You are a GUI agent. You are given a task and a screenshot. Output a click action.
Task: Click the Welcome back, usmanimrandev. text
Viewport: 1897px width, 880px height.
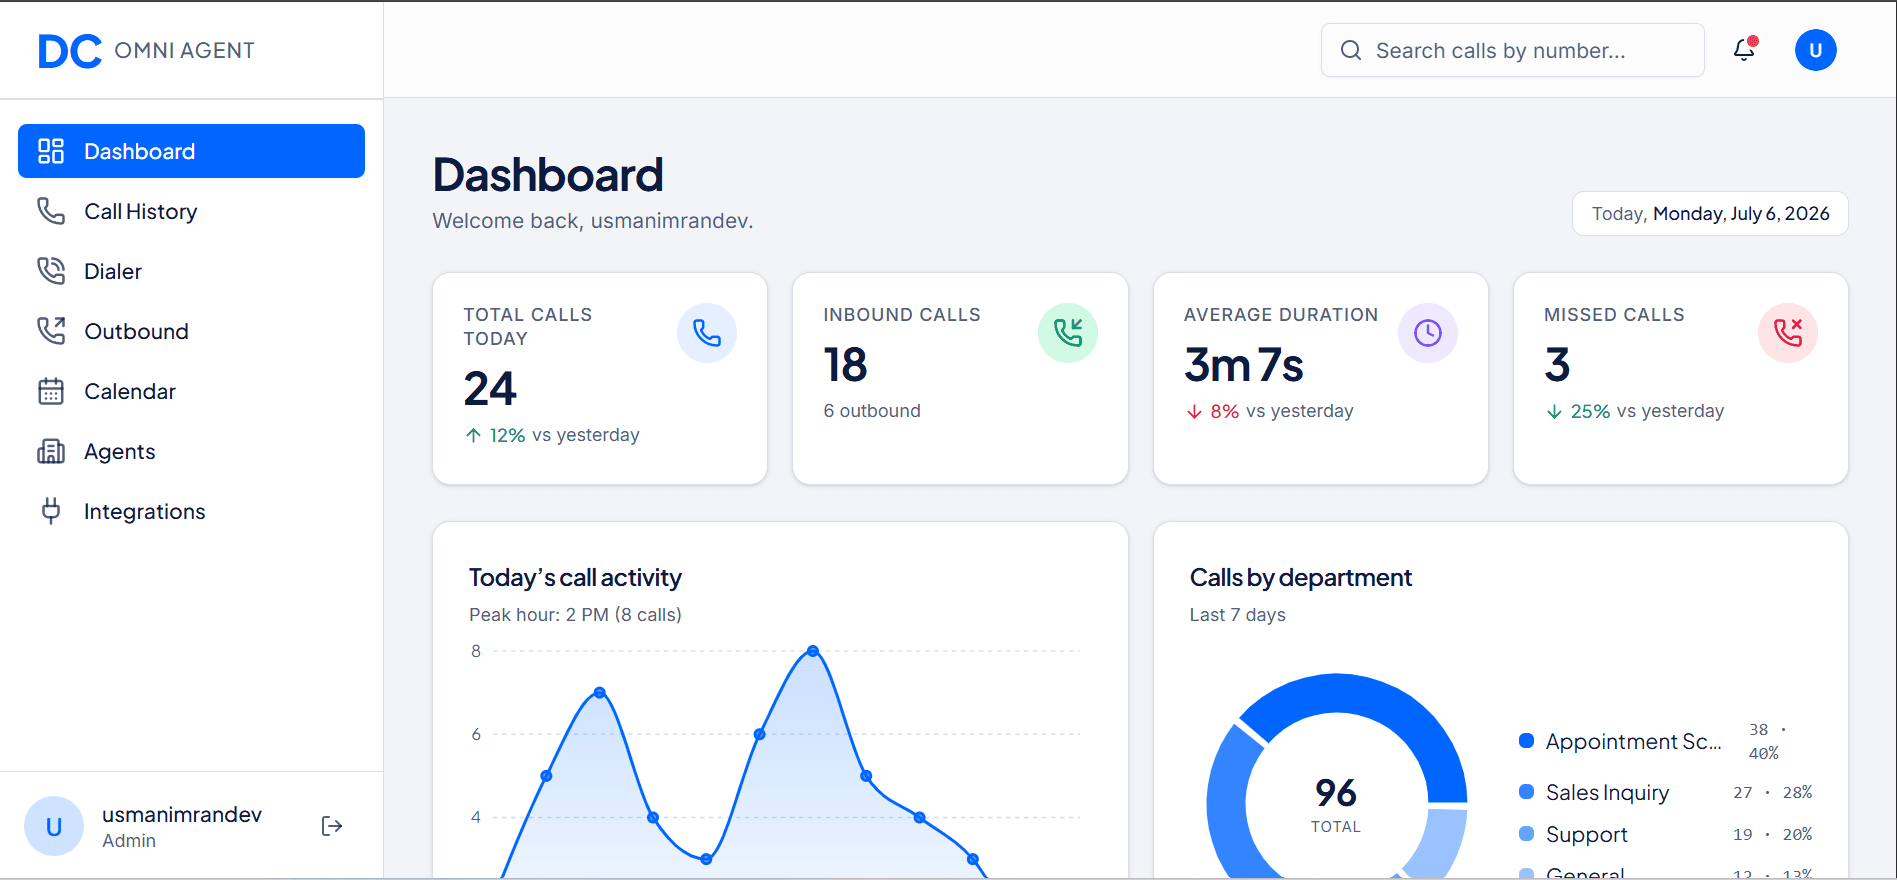tap(592, 221)
